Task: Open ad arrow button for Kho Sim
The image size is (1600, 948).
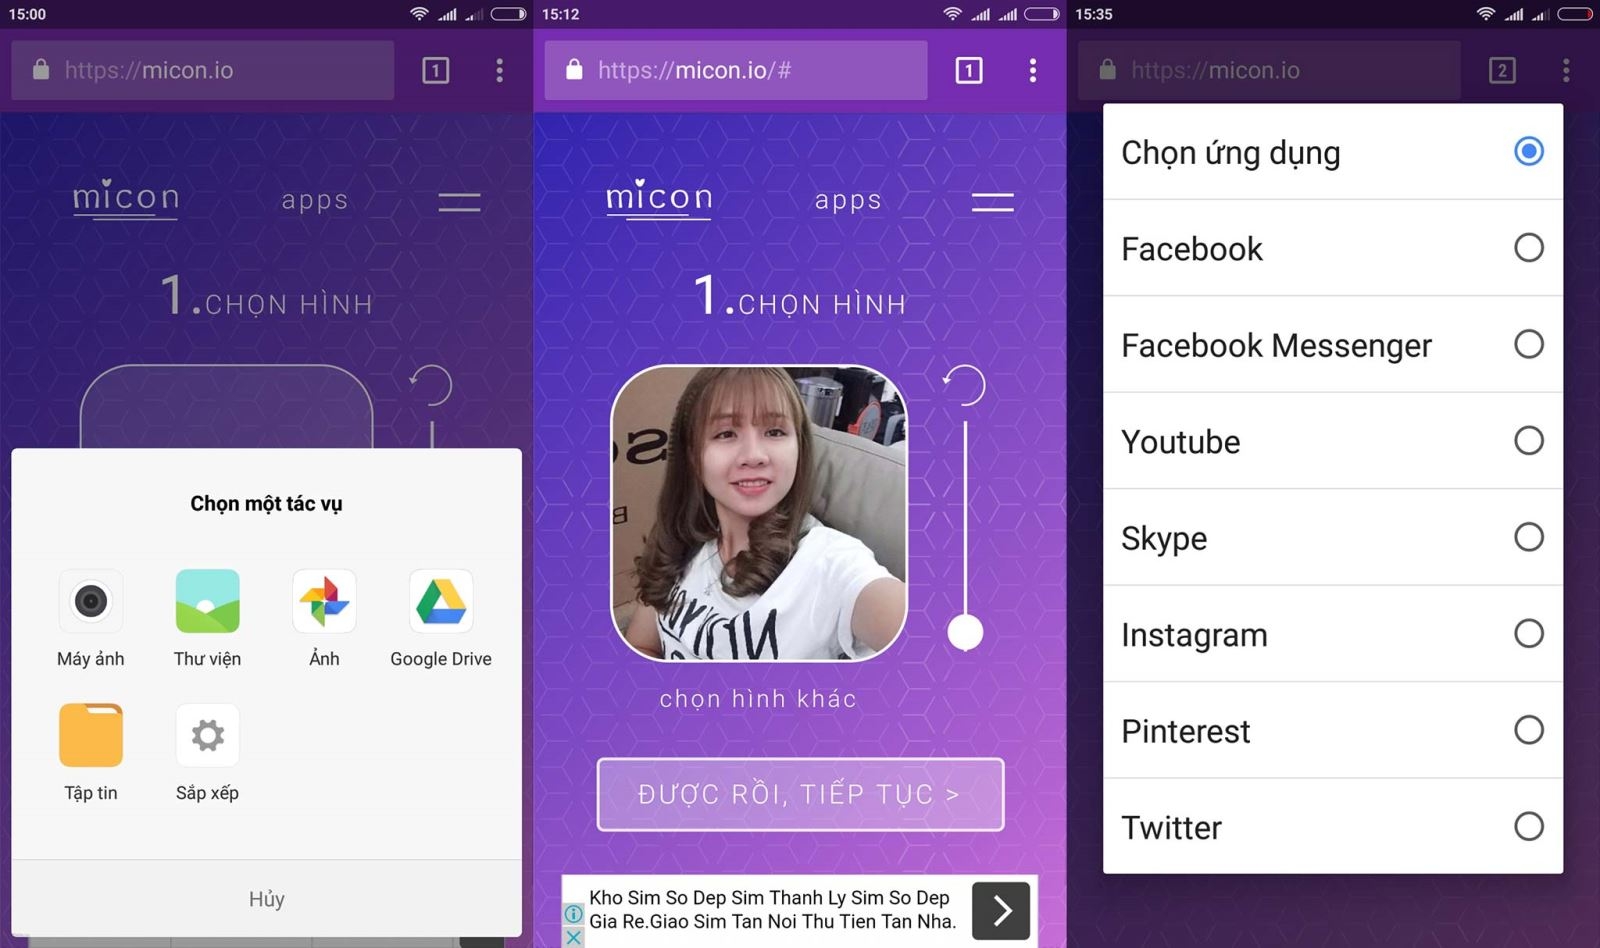Action: click(1001, 910)
